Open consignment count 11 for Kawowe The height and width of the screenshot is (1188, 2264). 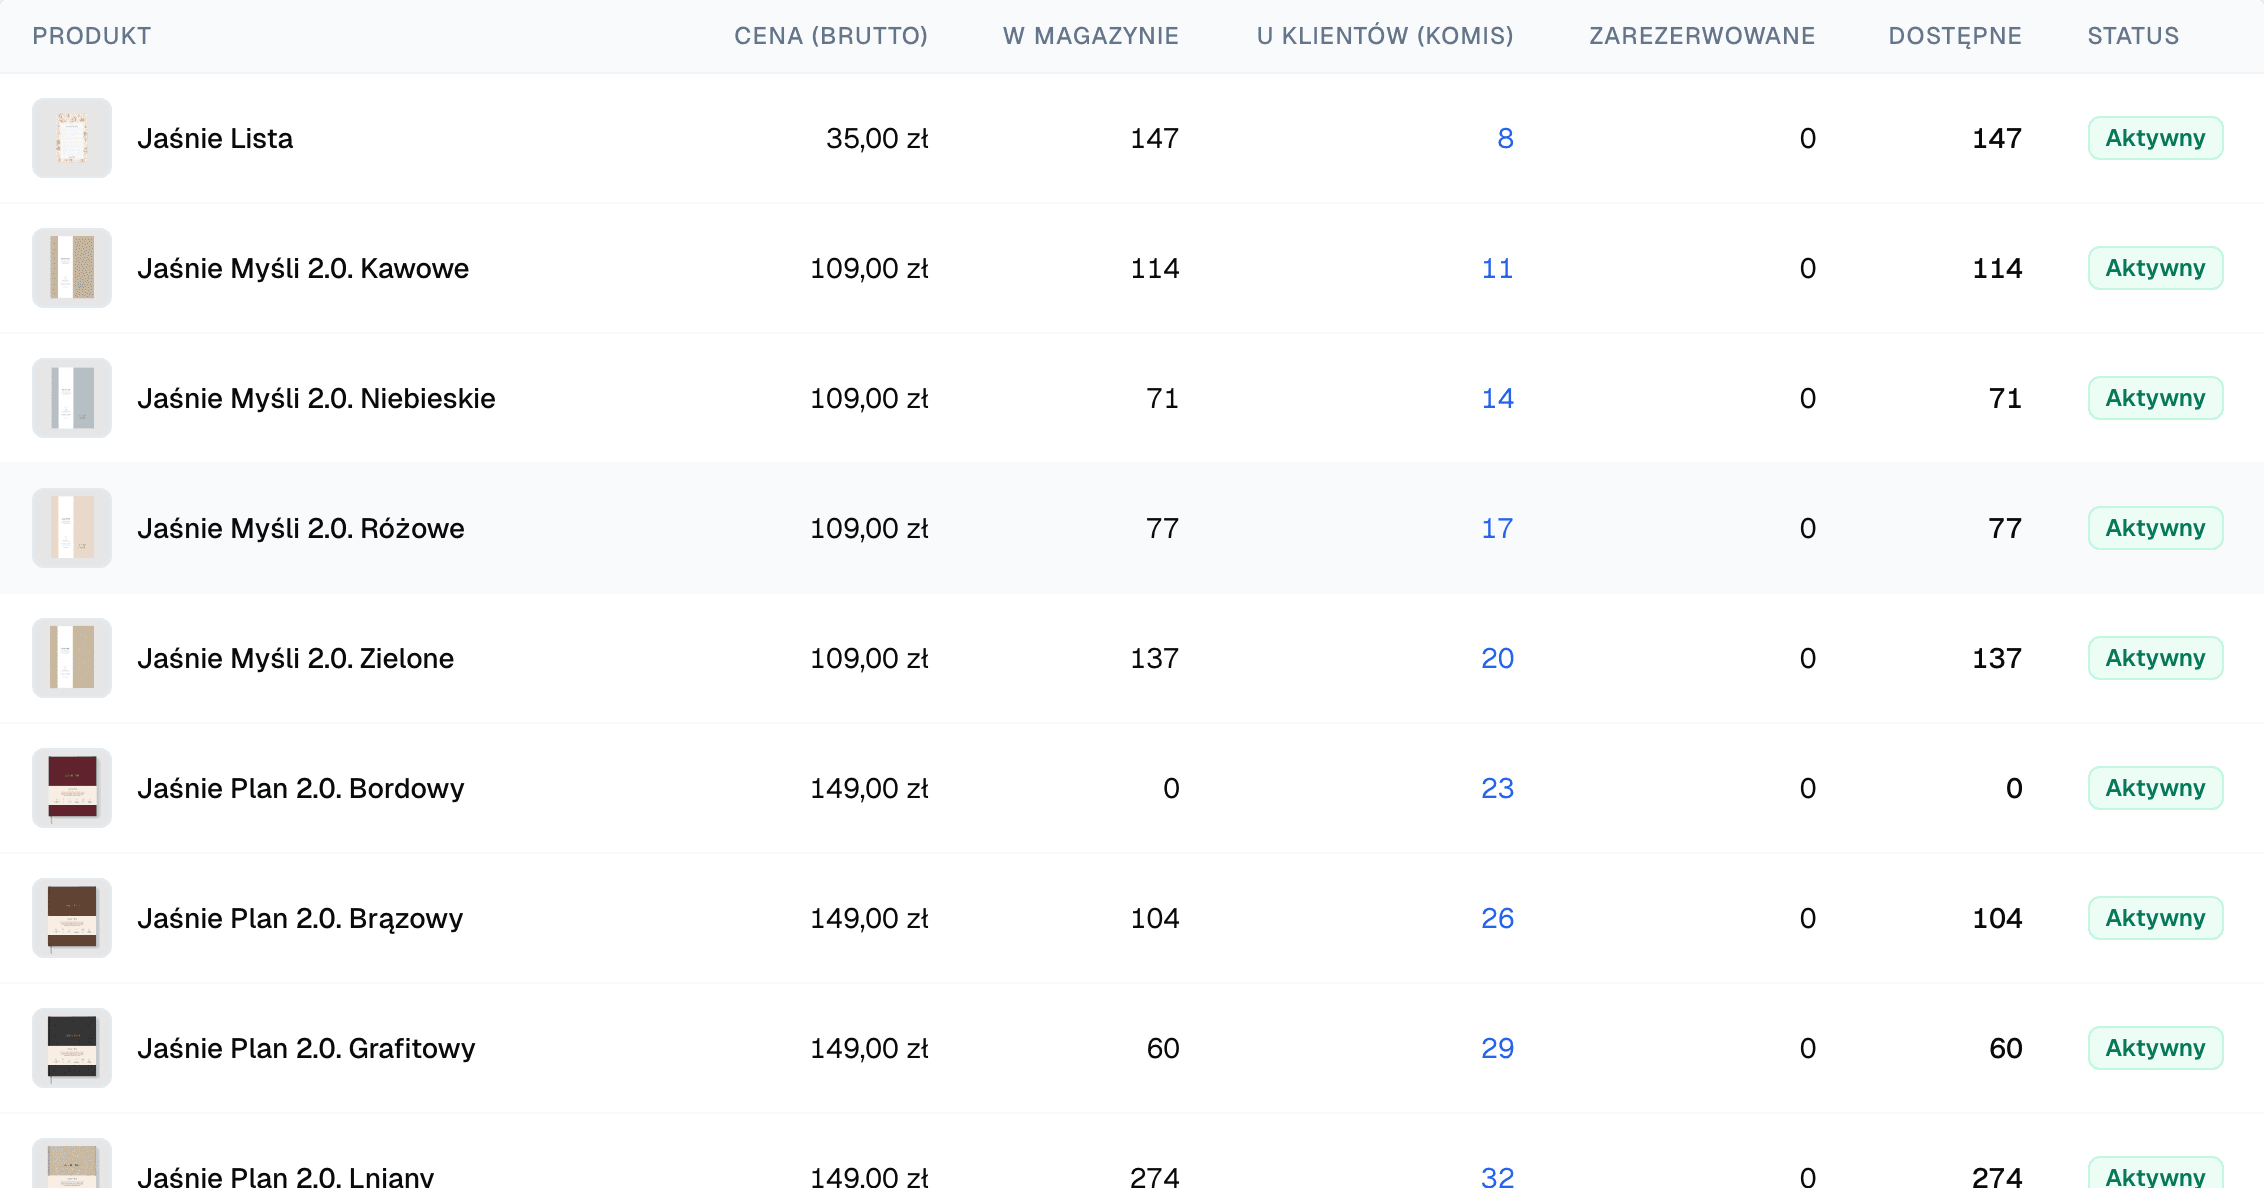click(1497, 268)
